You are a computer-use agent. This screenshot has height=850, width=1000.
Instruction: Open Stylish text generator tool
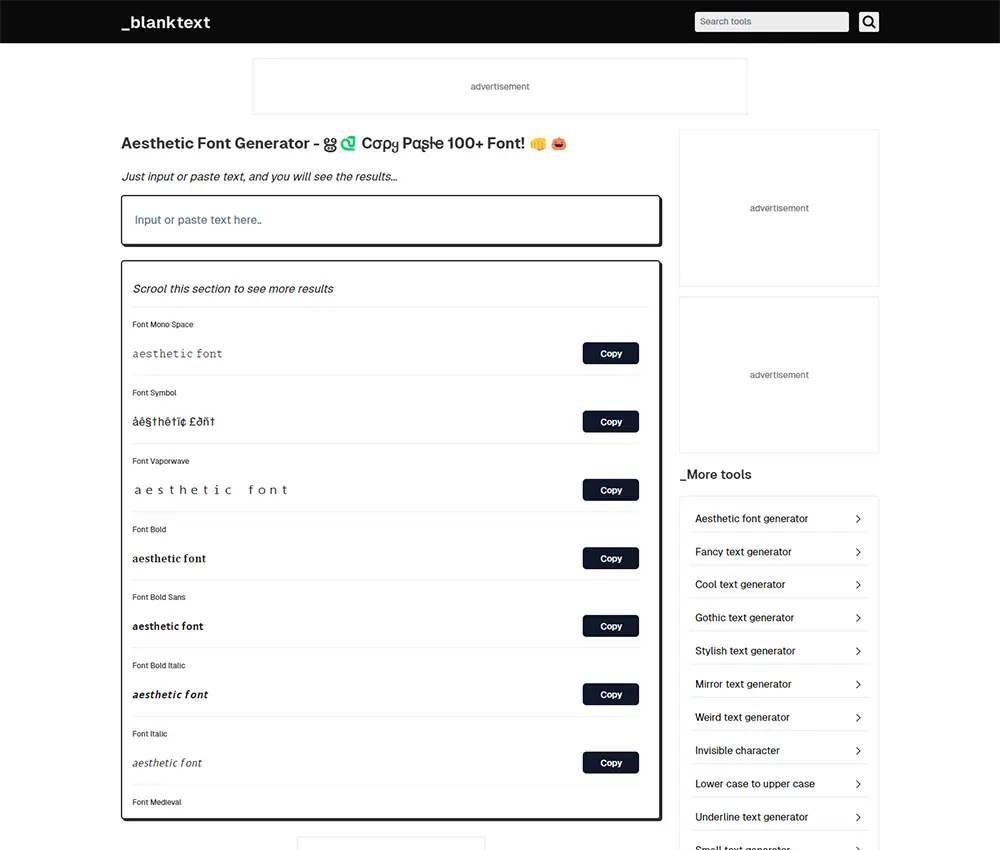[x=745, y=651]
